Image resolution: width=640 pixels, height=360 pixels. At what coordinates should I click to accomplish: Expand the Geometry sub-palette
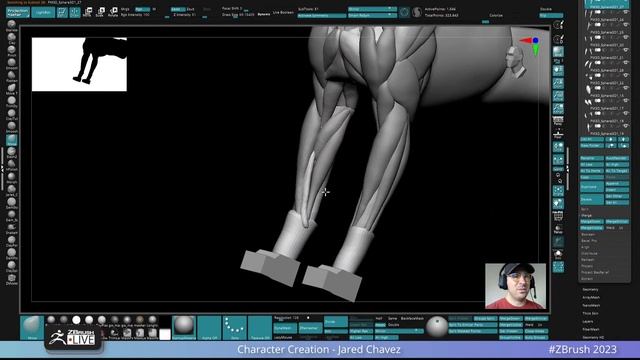click(x=590, y=289)
